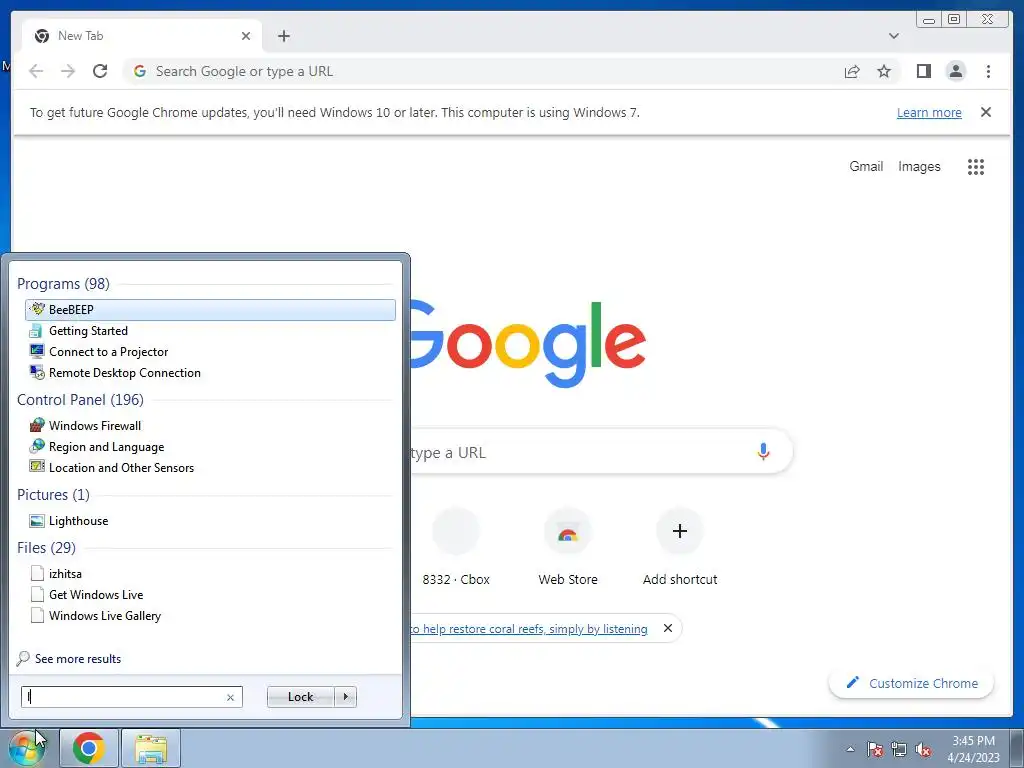Open the izhitsa file
The height and width of the screenshot is (768, 1024).
210,573
